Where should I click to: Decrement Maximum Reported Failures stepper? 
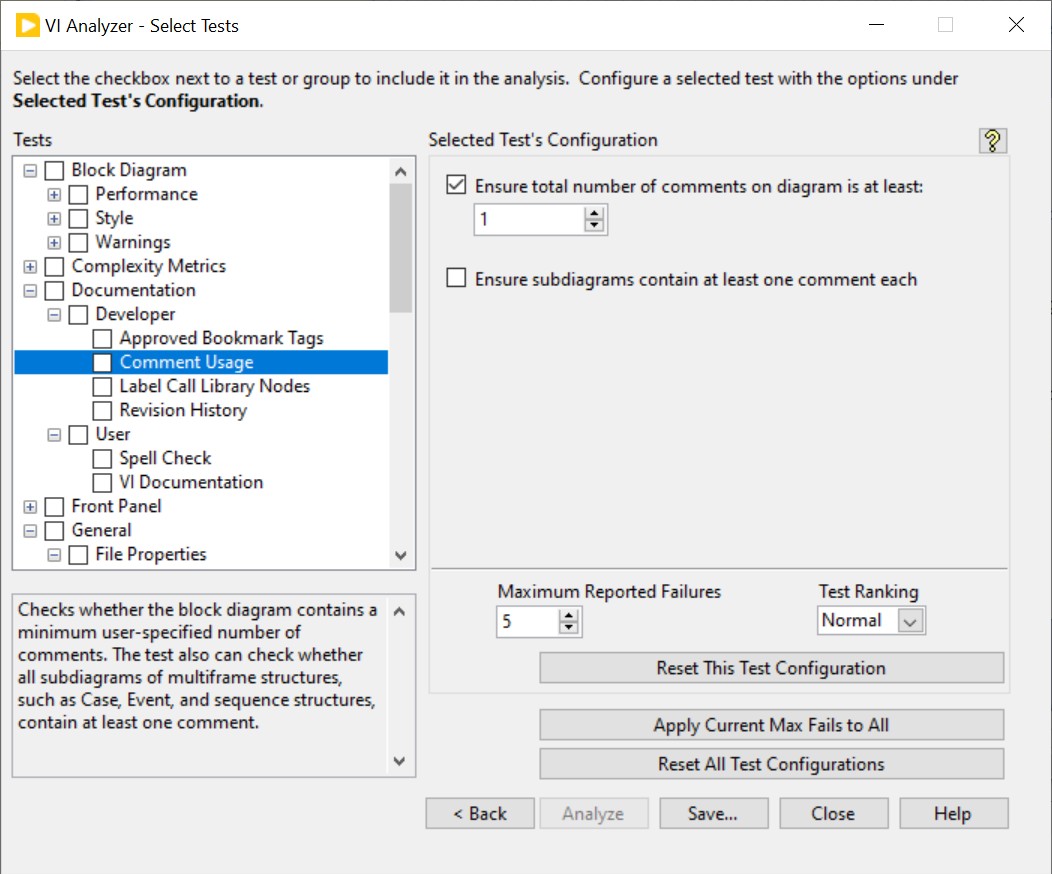pos(569,626)
